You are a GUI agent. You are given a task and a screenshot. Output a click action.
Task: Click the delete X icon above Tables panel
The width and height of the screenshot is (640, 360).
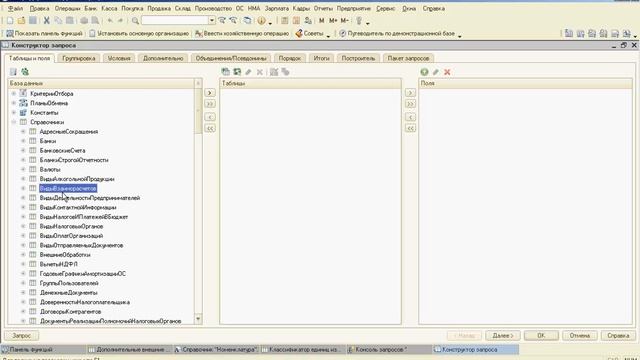click(260, 72)
